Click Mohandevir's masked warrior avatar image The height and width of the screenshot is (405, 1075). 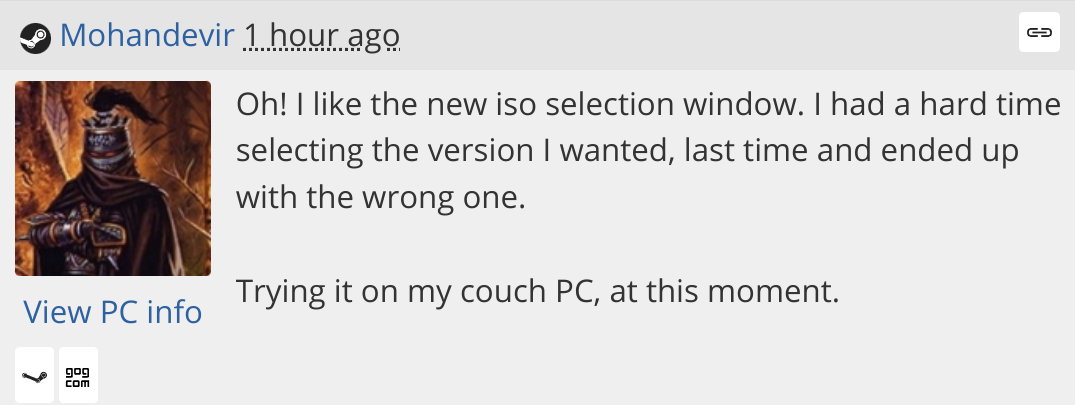point(113,178)
